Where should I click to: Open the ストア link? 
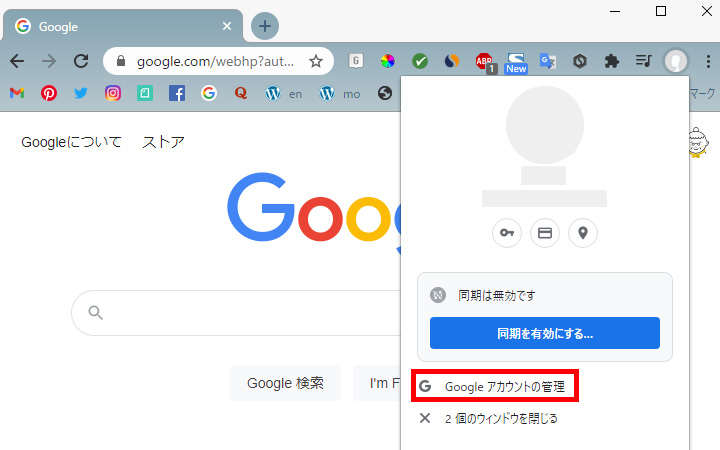pyautogui.click(x=163, y=142)
